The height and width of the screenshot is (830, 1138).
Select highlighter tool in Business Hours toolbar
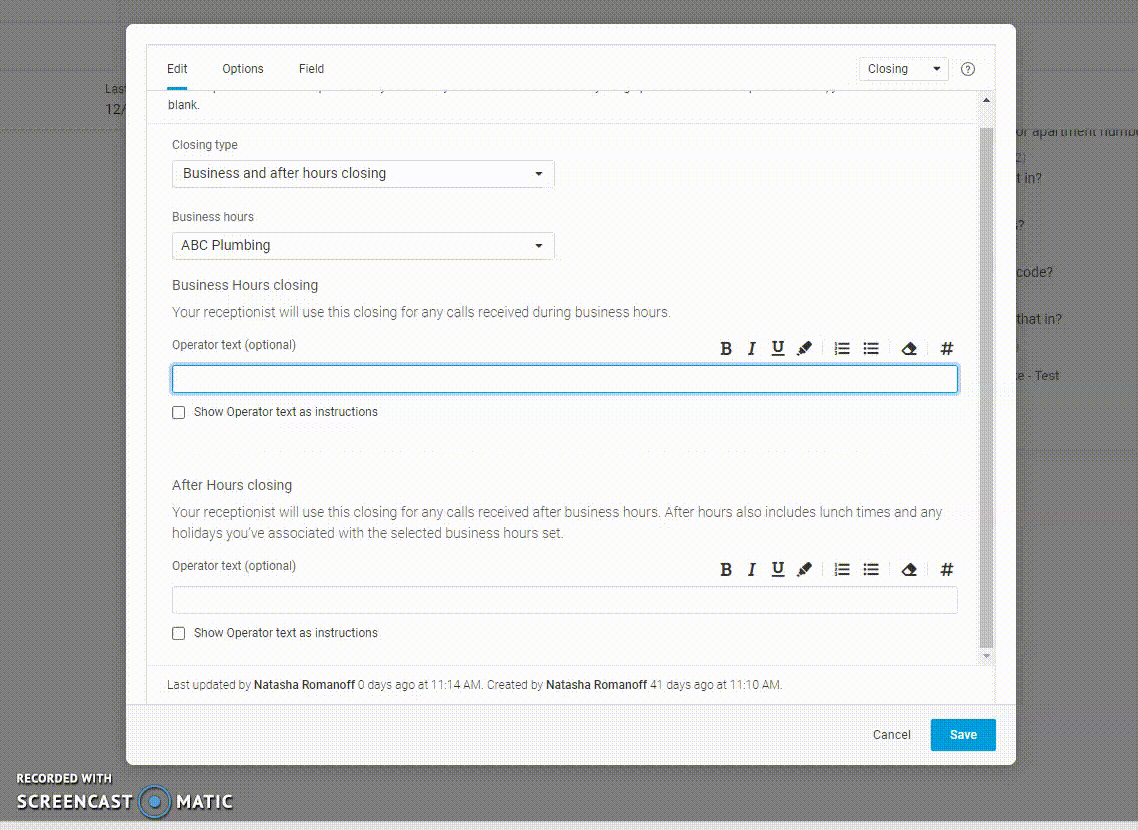coord(804,348)
